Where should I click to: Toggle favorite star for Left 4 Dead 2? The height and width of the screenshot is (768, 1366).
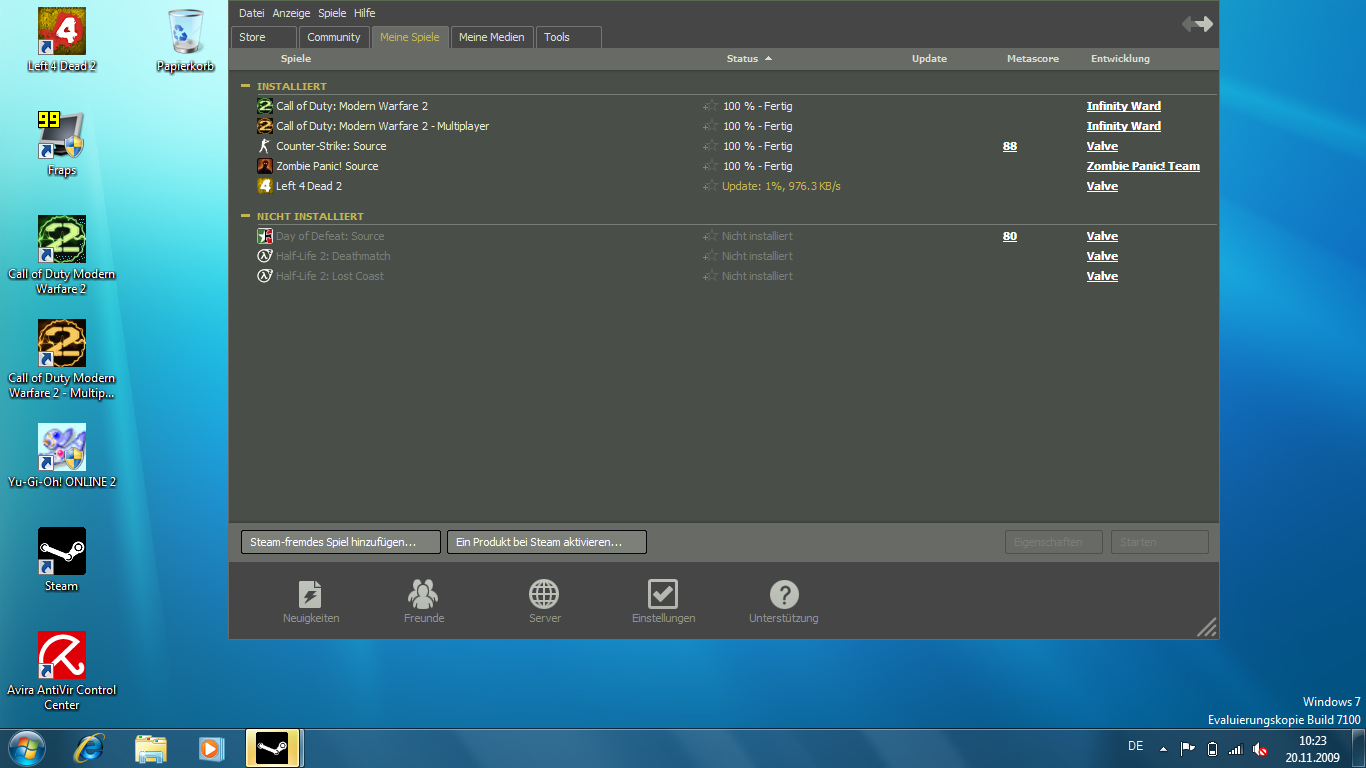[711, 186]
